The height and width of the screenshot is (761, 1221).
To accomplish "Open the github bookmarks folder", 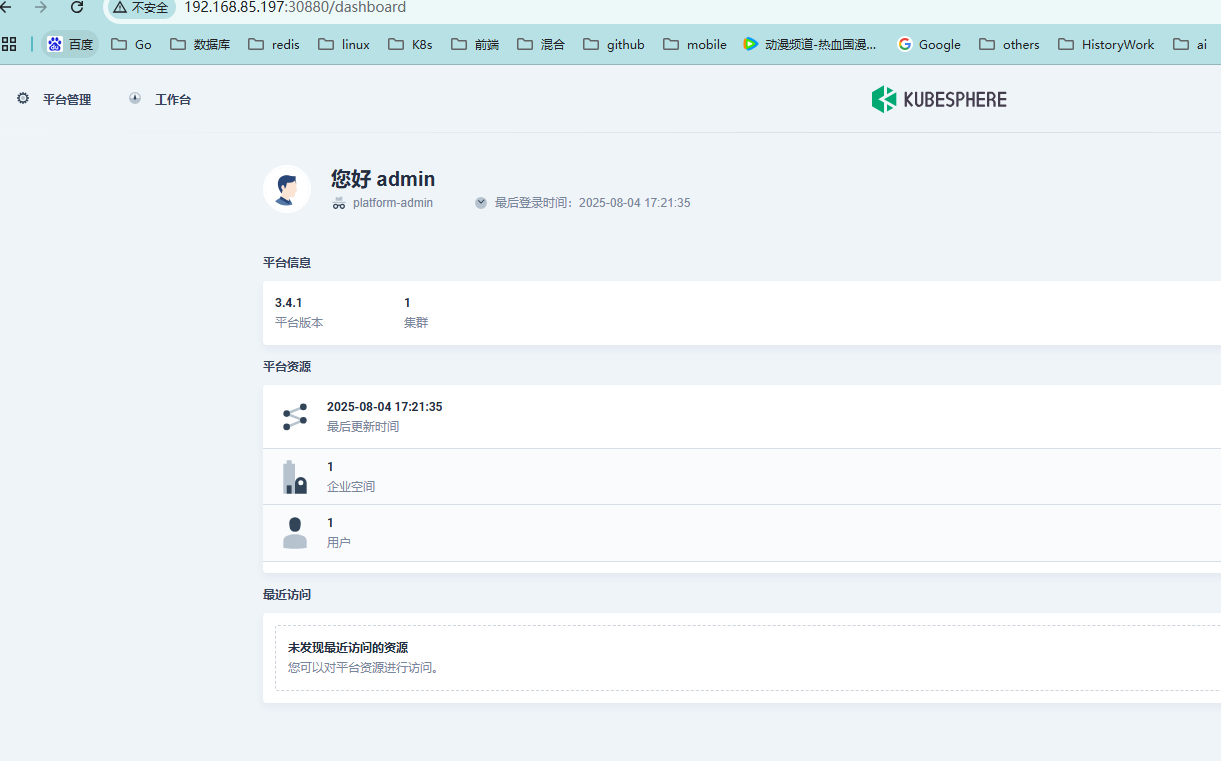I will coord(614,44).
